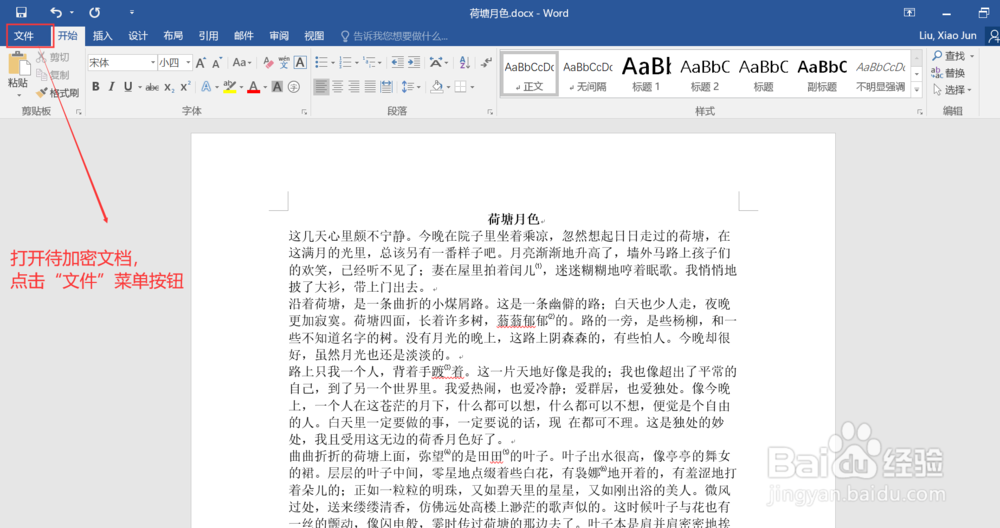Open the 布局 ribbon tab
The height and width of the screenshot is (528, 1000).
pos(172,36)
